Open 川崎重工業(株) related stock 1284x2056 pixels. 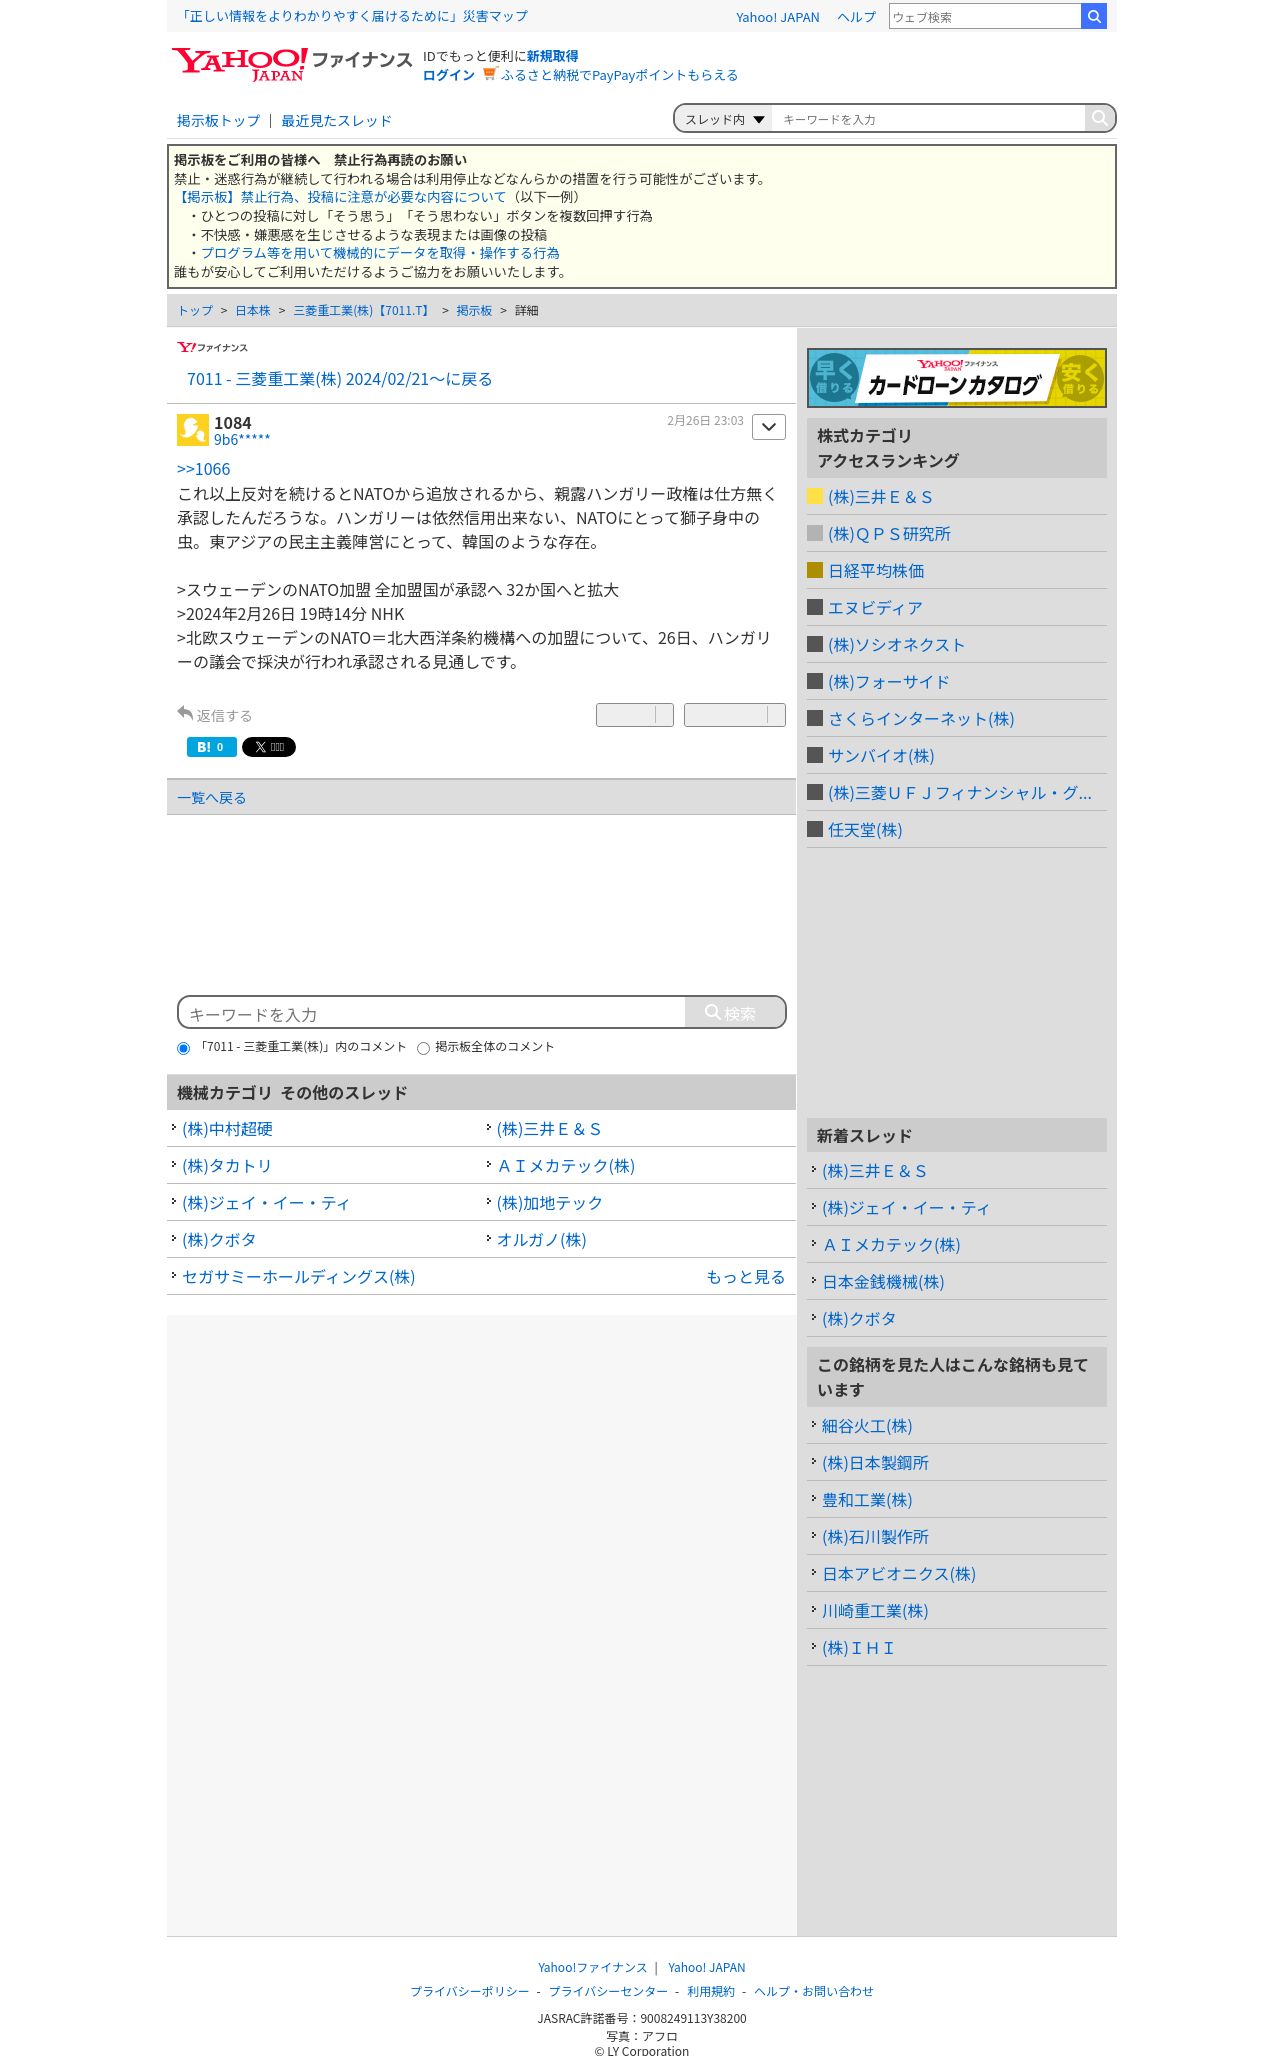click(875, 1611)
